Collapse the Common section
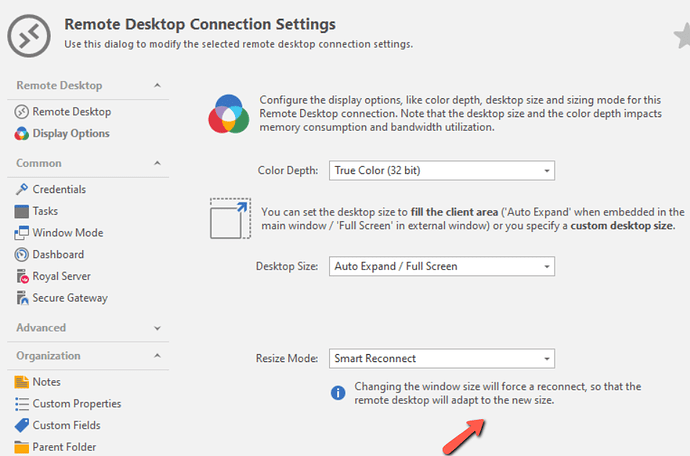The width and height of the screenshot is (690, 456). [157, 163]
